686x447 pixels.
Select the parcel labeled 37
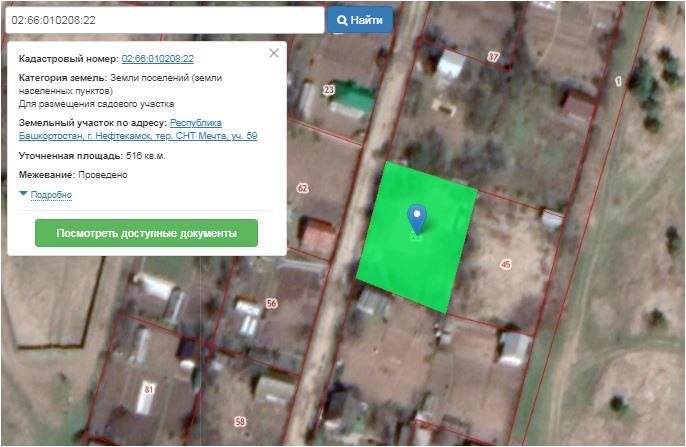pyautogui.click(x=492, y=57)
